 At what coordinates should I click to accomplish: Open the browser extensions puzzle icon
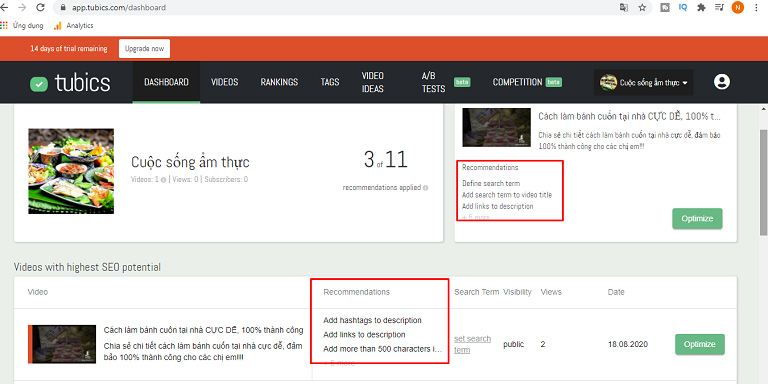pyautogui.click(x=701, y=7)
